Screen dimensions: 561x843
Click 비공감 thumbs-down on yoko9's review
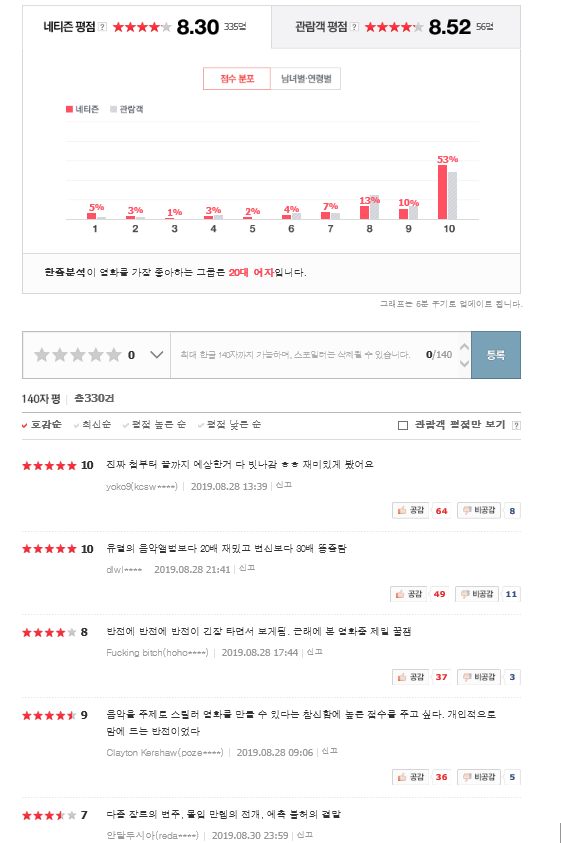[479, 510]
